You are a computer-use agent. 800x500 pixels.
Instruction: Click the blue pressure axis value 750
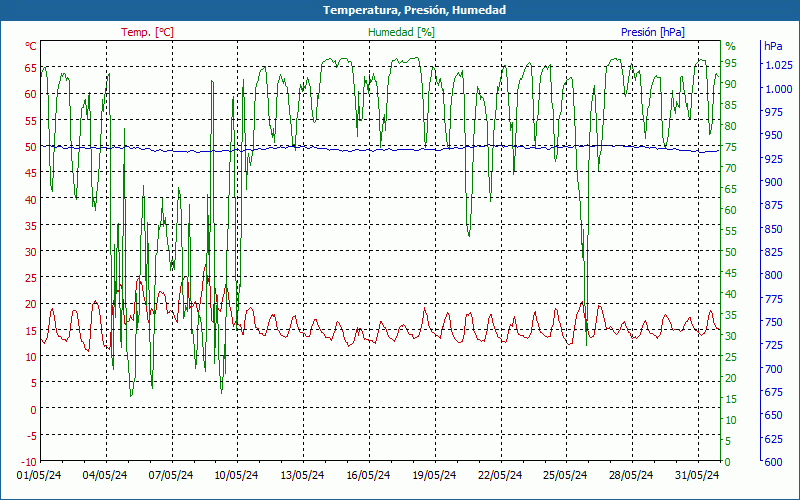(x=774, y=322)
